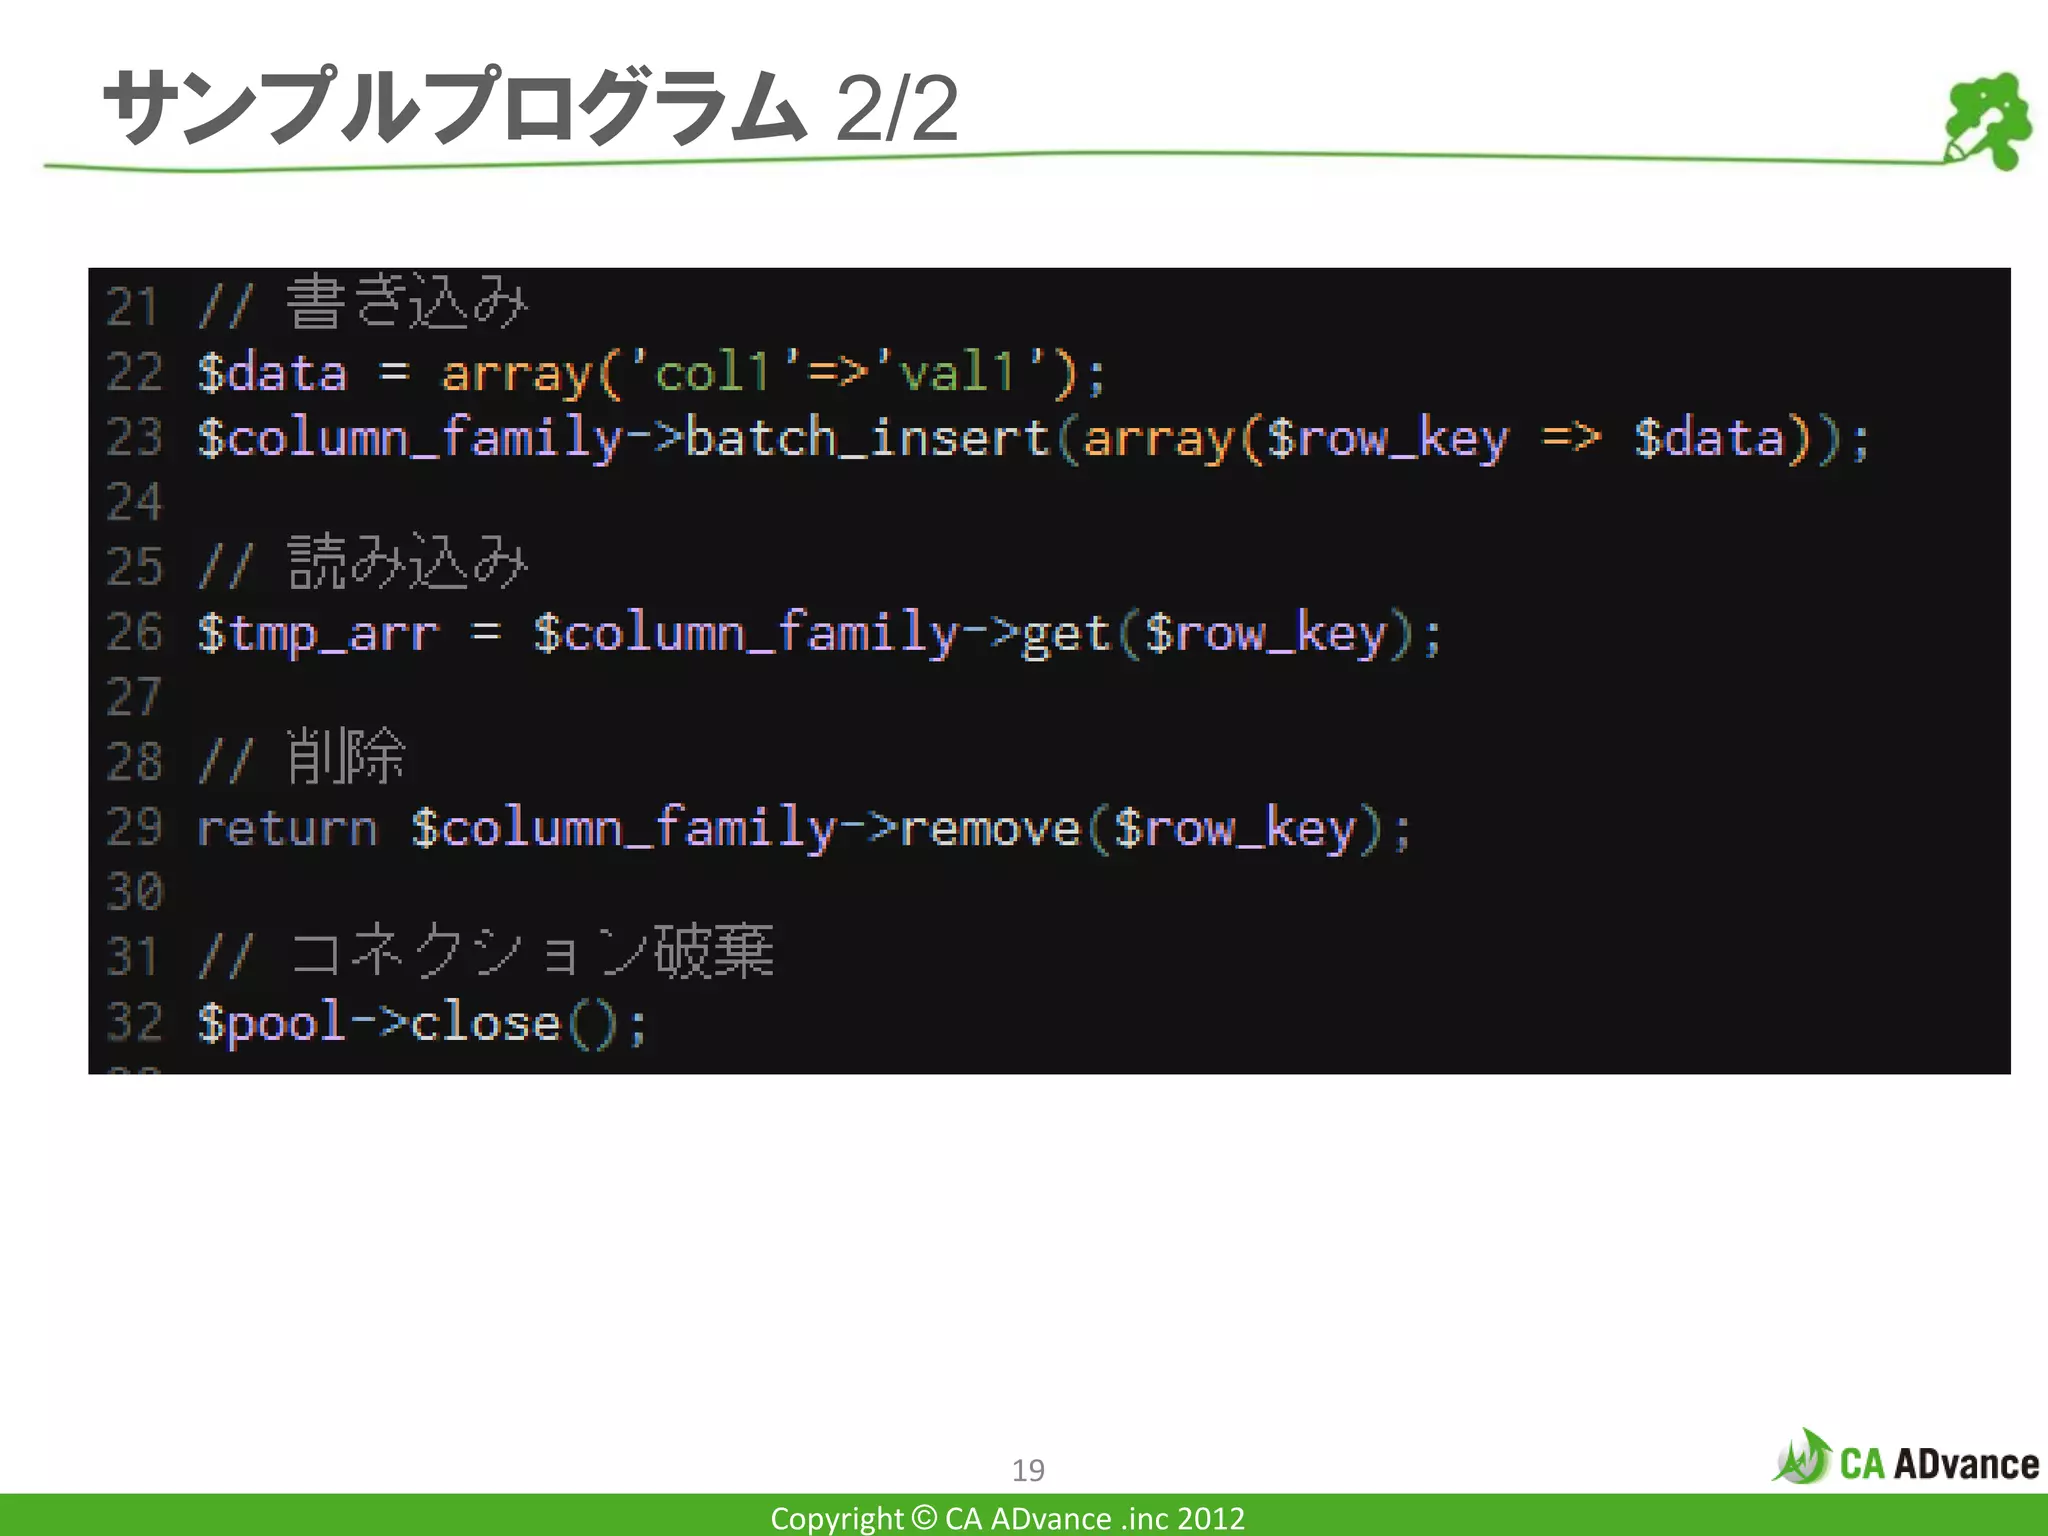Viewport: 2048px width, 1536px height.
Task: Click the $tmp_arr variable
Action: (318, 633)
